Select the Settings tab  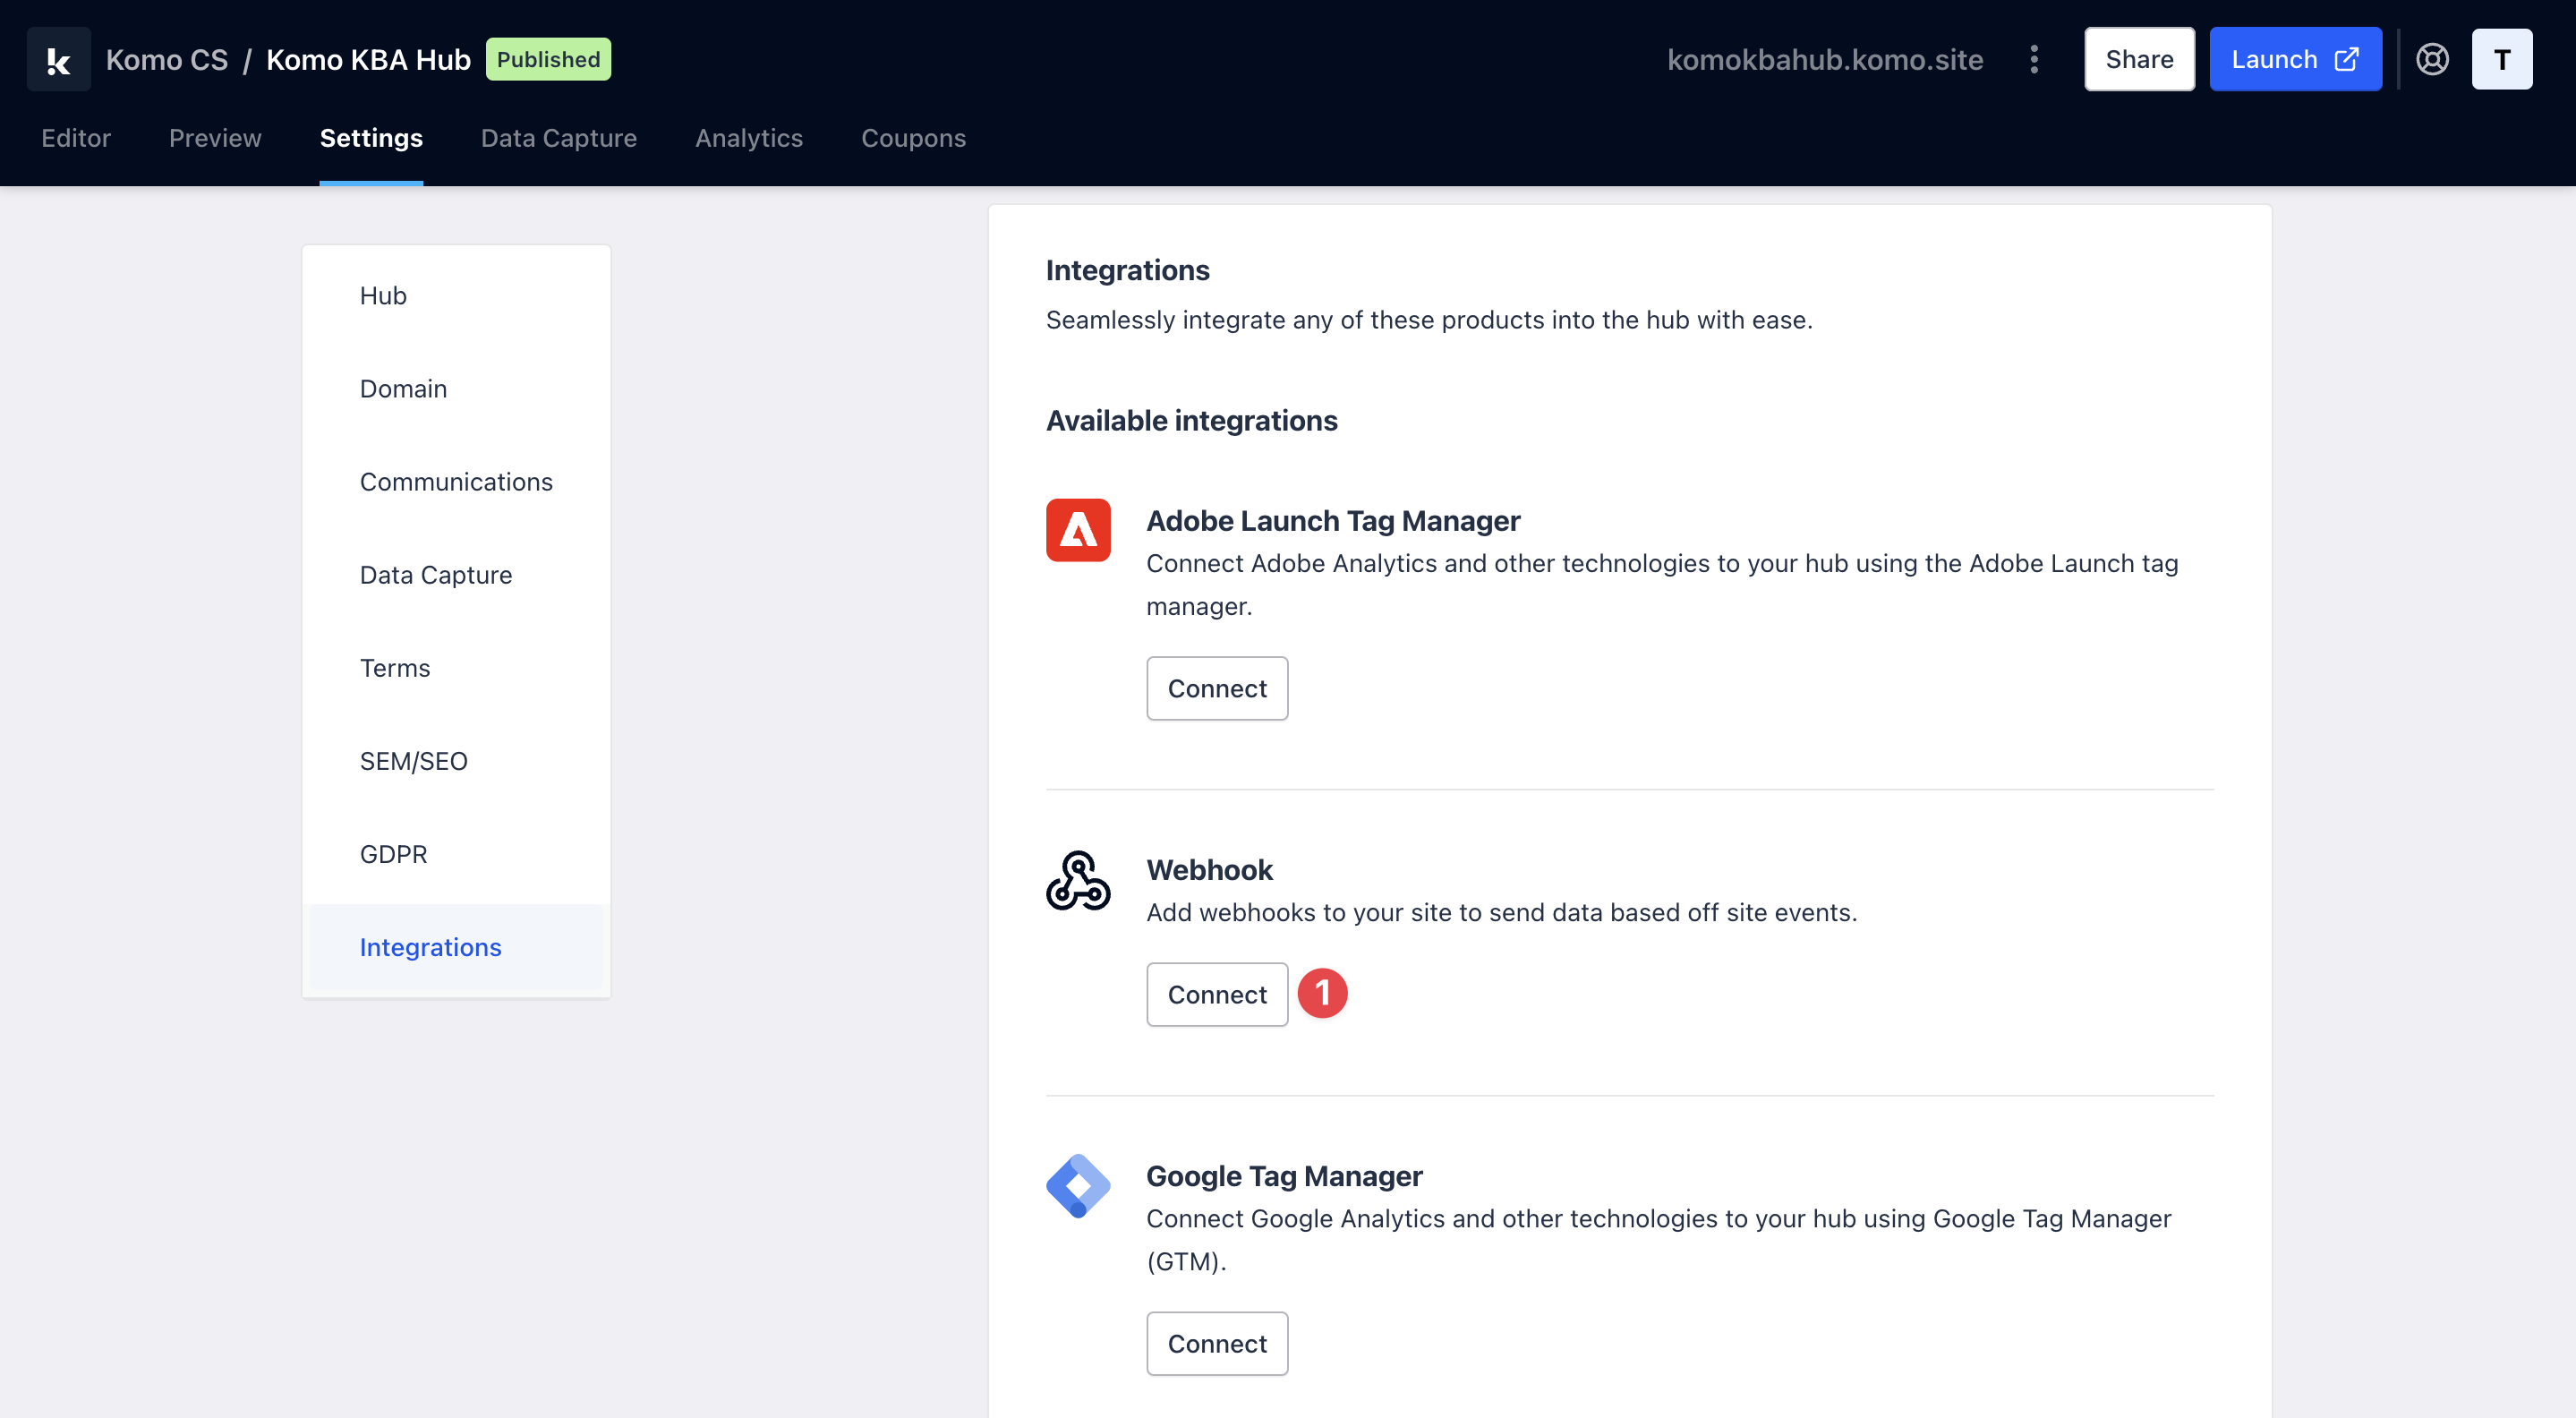(371, 138)
